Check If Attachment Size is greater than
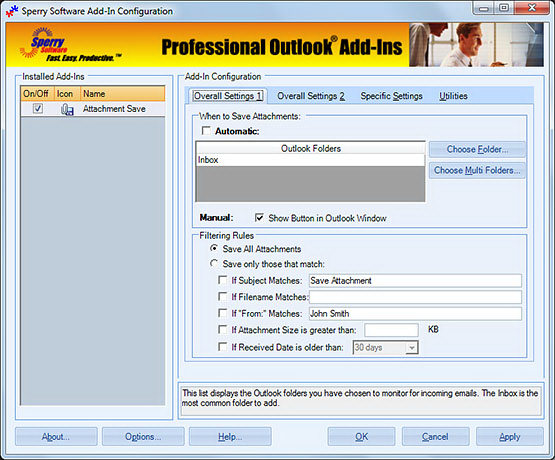Image resolution: width=555 pixels, height=460 pixels. pyautogui.click(x=223, y=330)
